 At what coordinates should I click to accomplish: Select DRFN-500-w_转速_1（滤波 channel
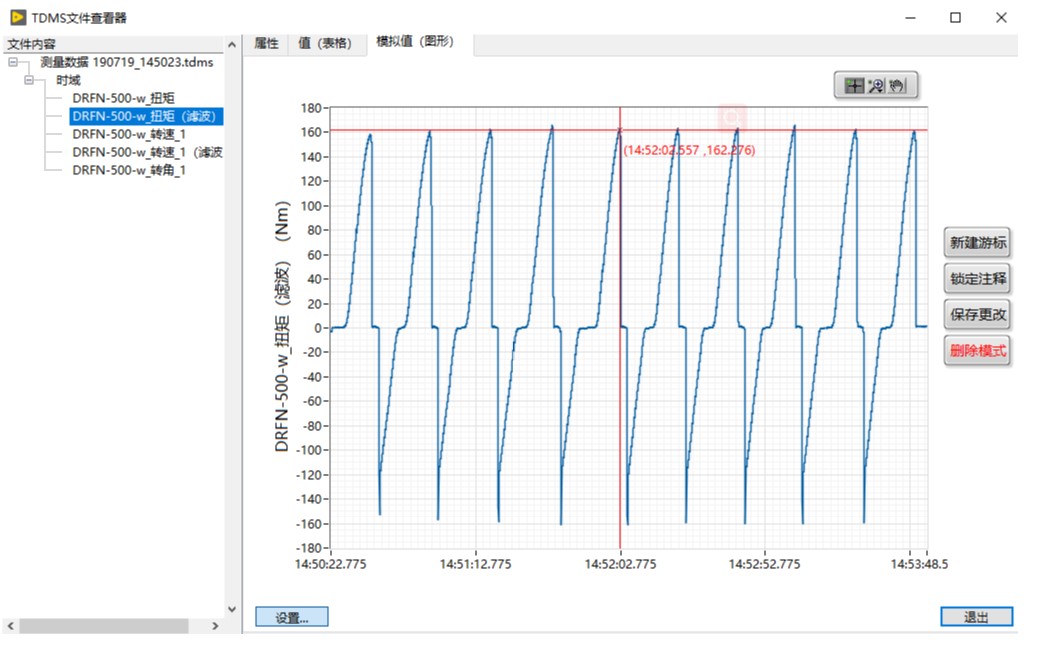(x=146, y=152)
